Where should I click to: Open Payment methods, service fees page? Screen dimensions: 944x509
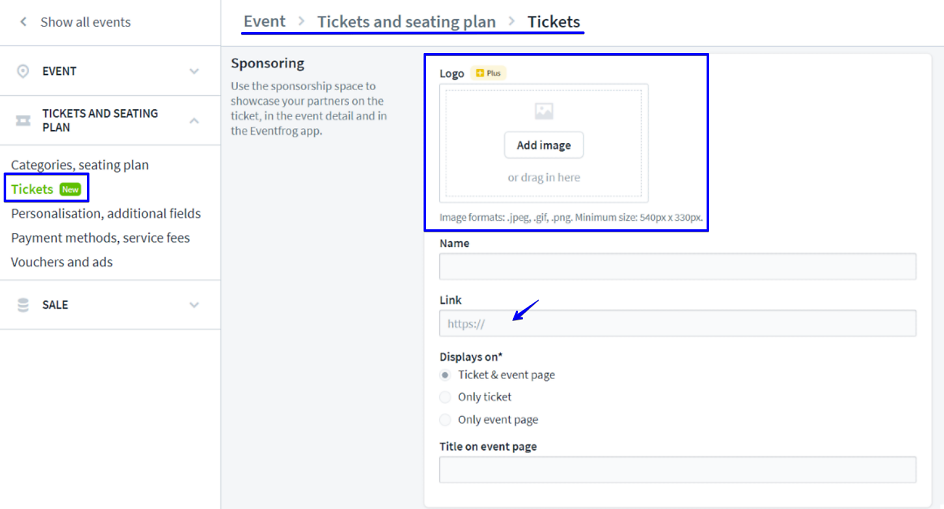100,238
